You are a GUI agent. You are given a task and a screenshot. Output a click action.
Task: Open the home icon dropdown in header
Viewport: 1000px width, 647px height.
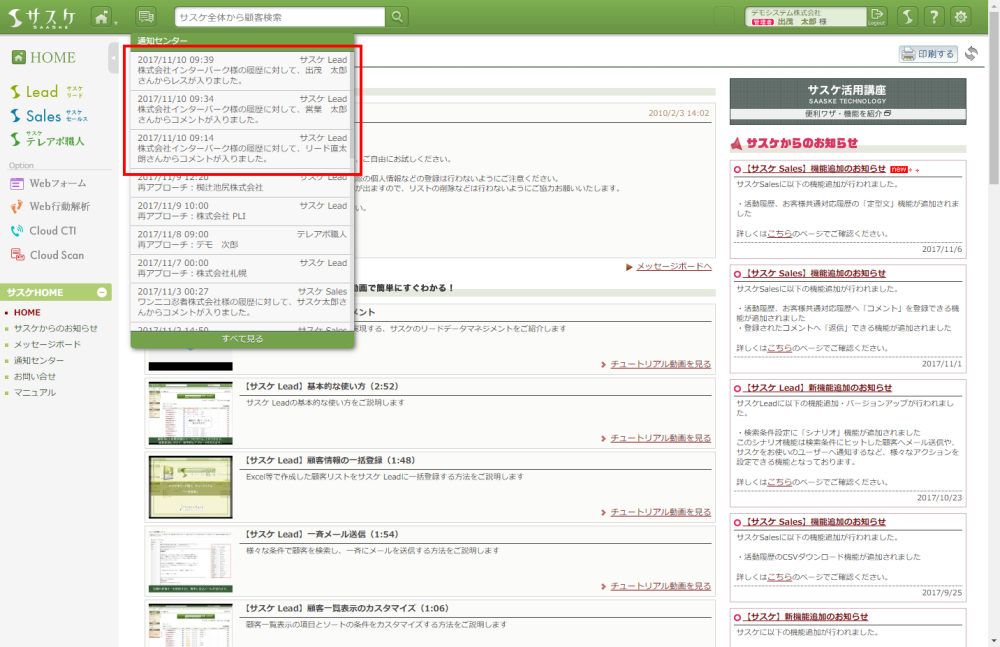(104, 16)
